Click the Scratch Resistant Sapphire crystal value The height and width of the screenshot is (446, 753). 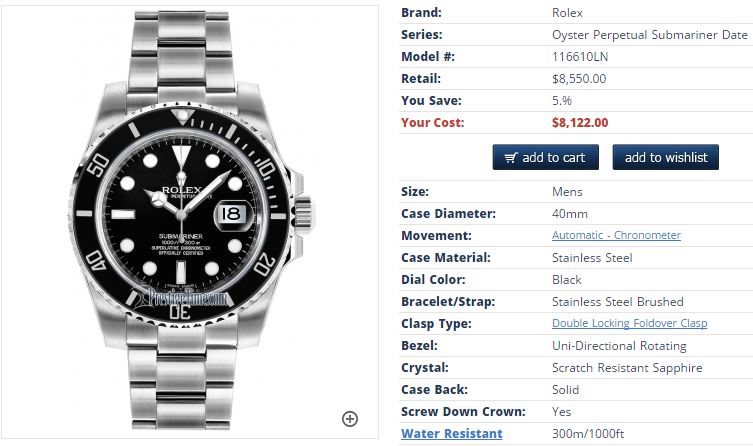pos(626,367)
